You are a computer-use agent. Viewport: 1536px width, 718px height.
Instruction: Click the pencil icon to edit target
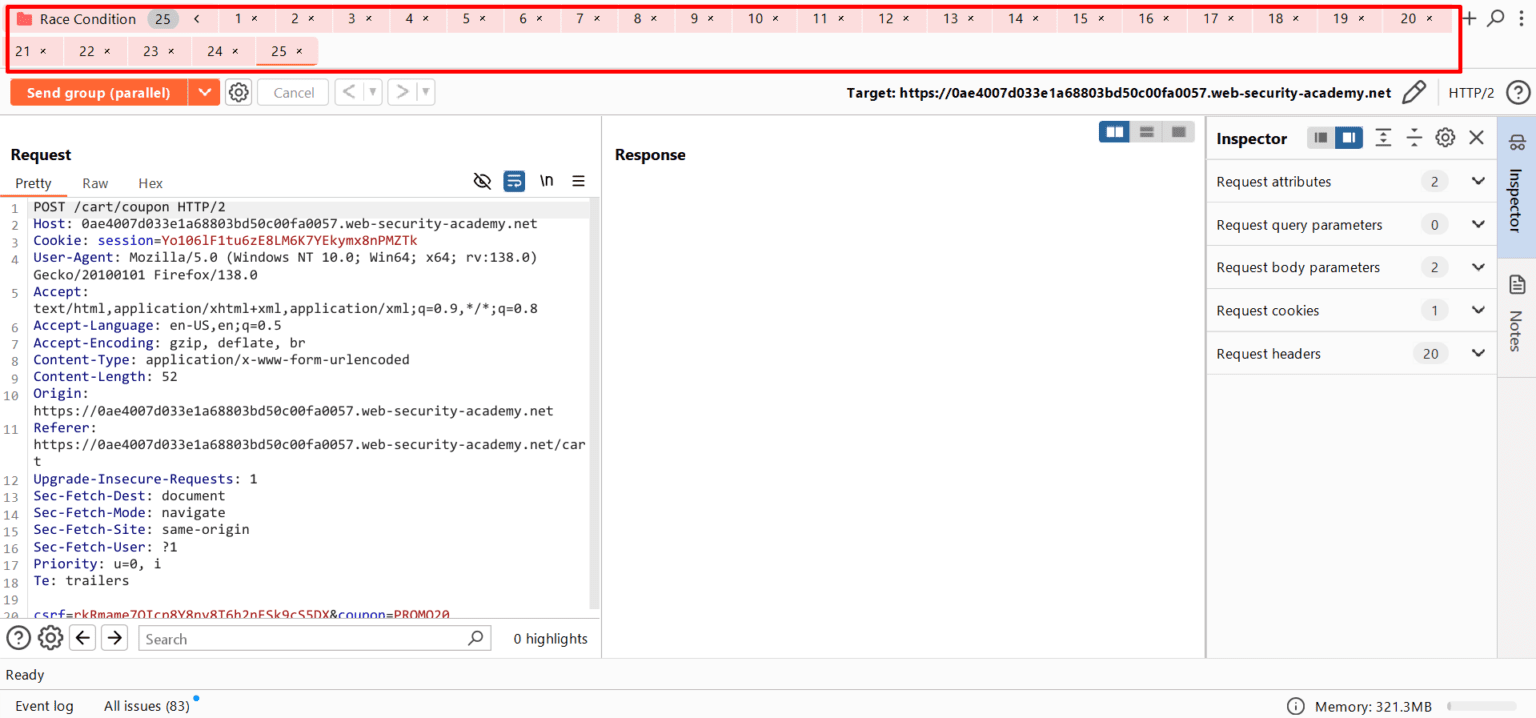click(x=1413, y=93)
